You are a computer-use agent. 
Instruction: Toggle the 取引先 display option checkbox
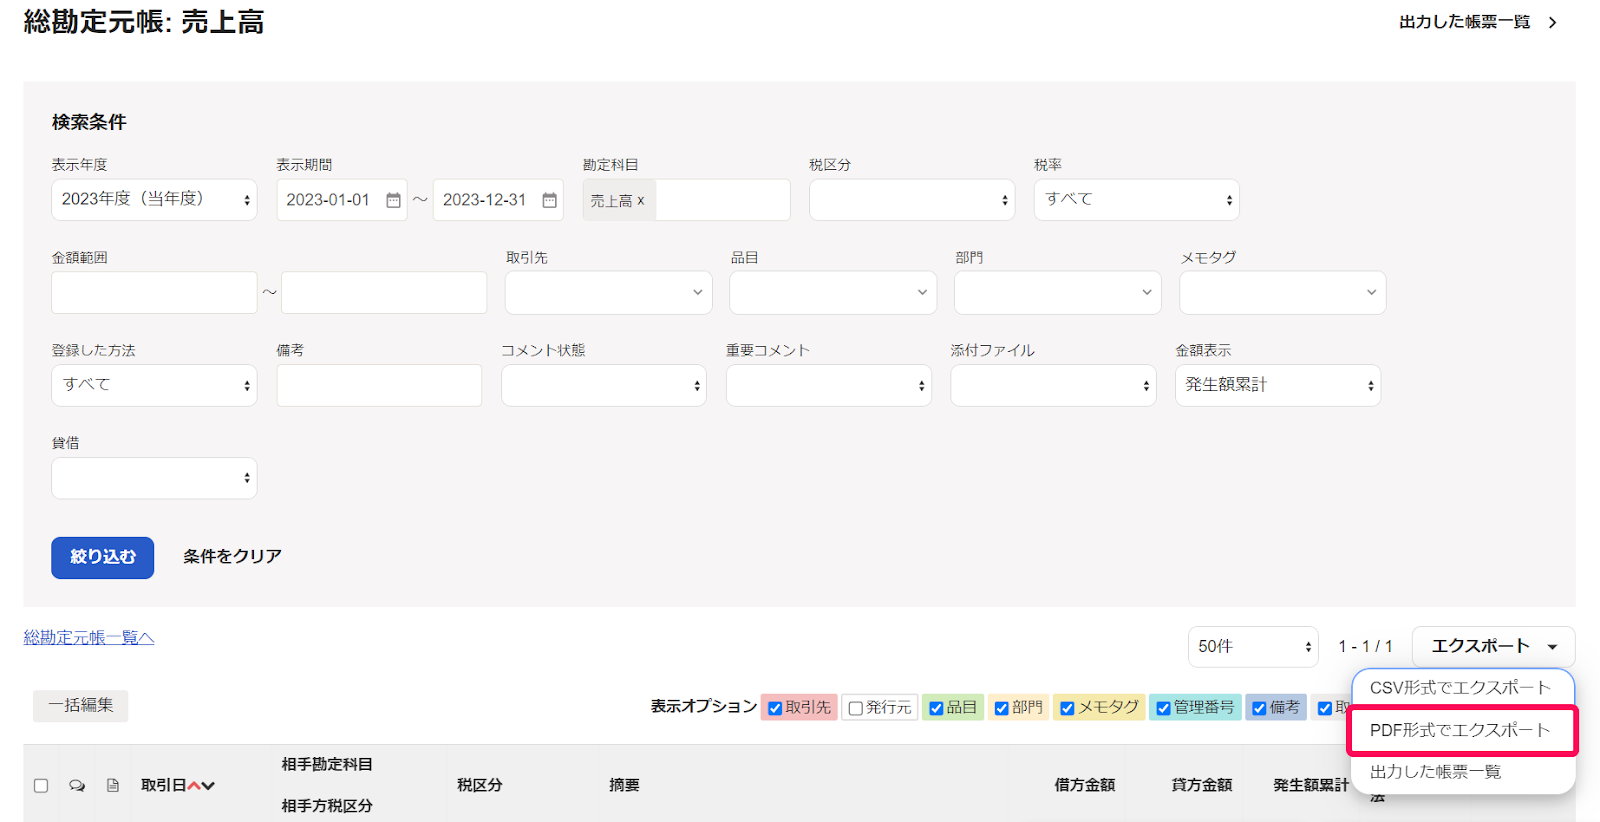(x=775, y=708)
